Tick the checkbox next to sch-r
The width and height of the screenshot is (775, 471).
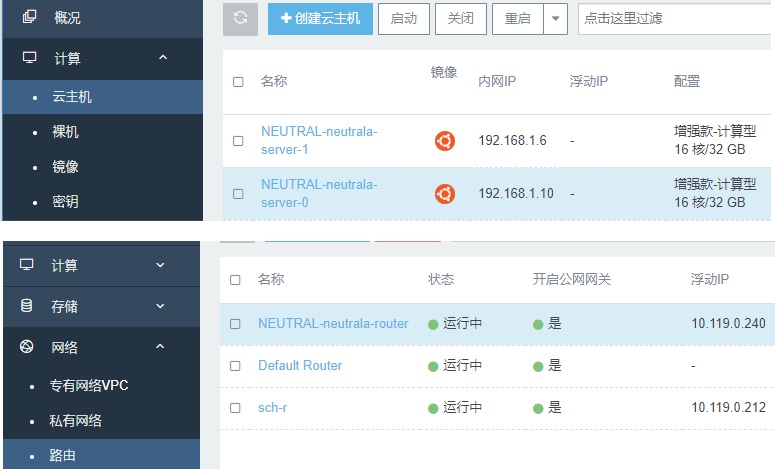[235, 408]
